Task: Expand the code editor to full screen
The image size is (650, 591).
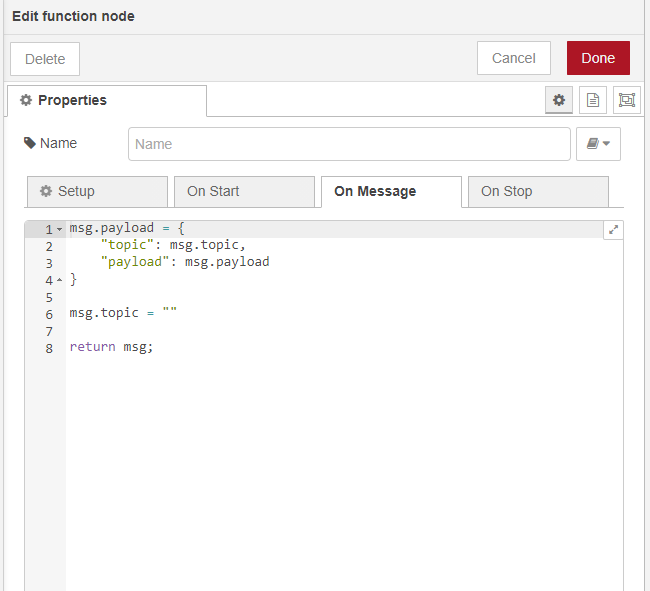Action: click(614, 230)
